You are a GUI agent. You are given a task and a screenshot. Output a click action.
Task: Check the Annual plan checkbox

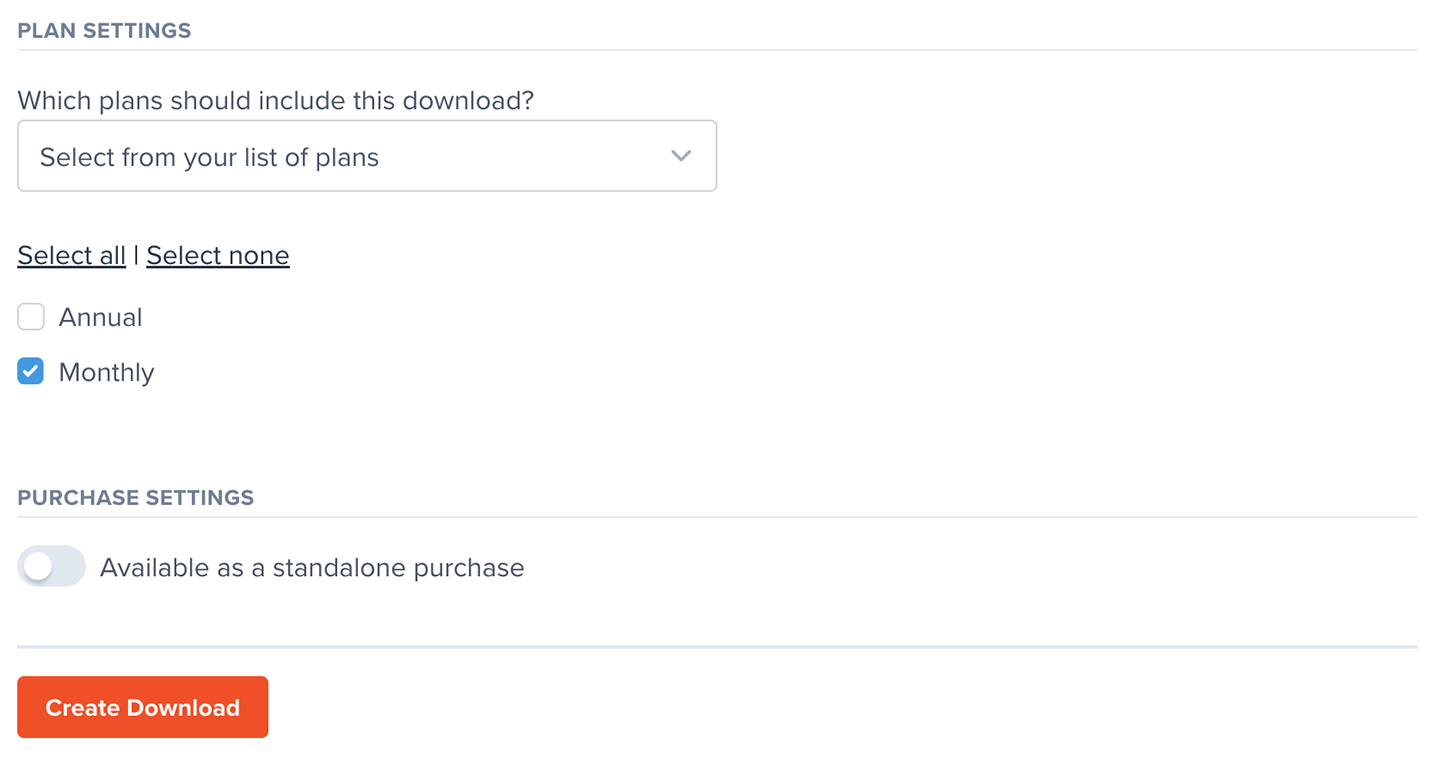31,317
